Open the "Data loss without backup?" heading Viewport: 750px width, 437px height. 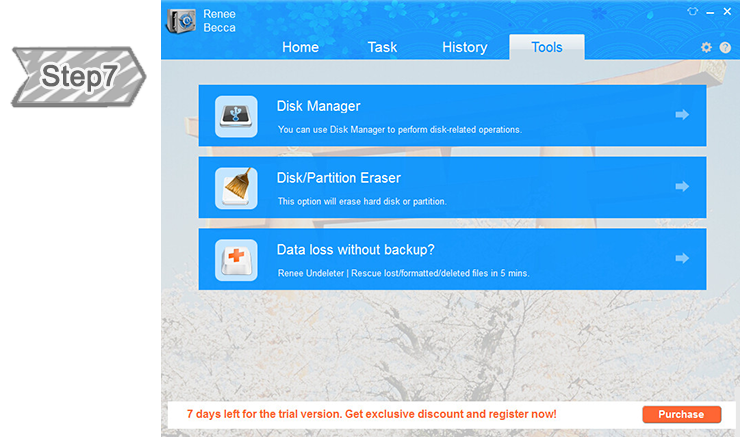355,250
